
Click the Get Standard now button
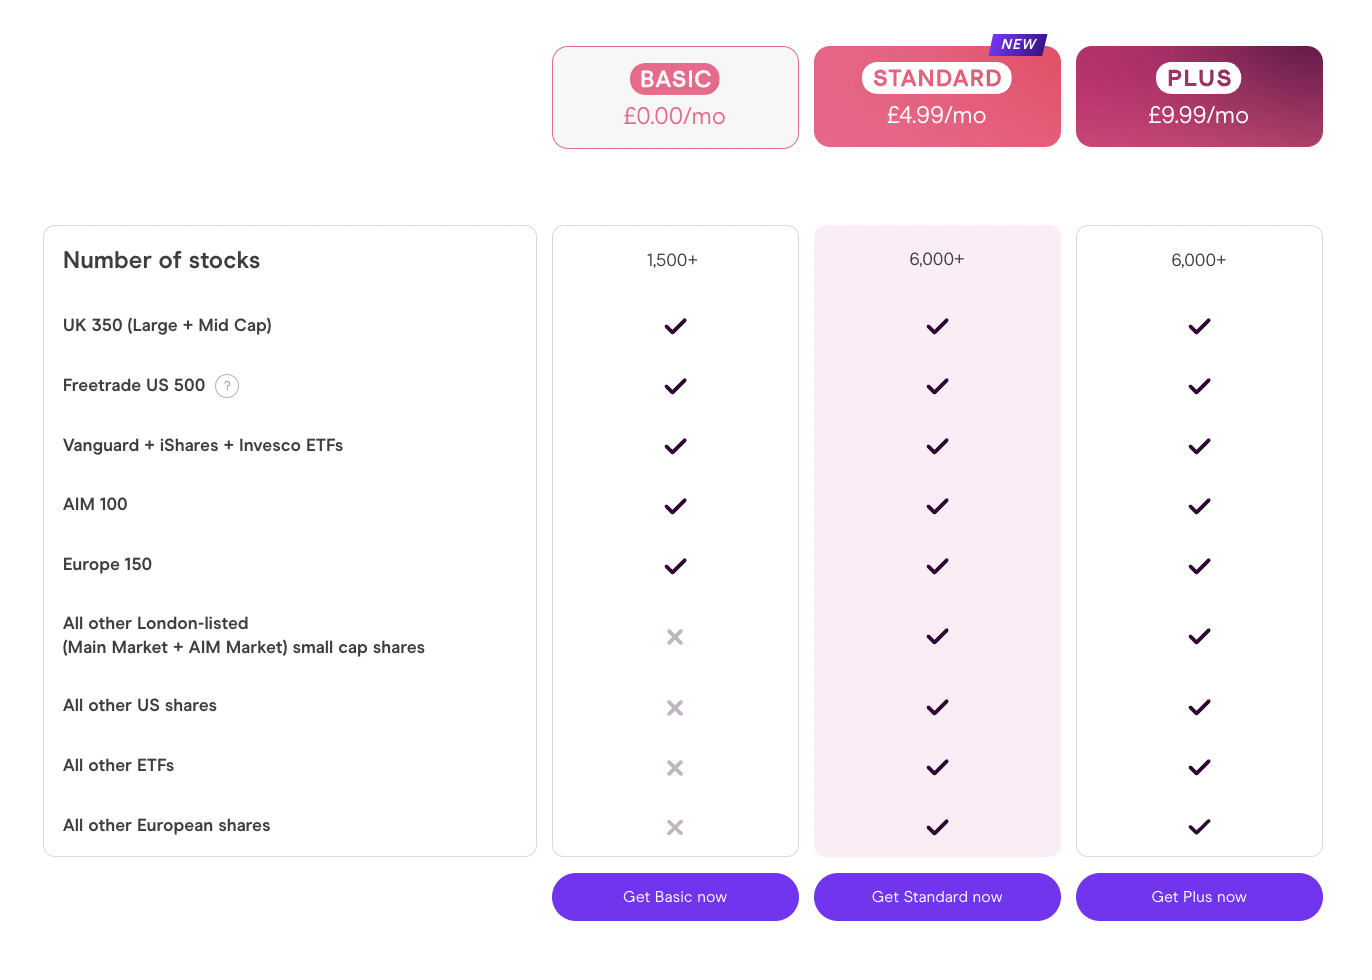tap(937, 897)
